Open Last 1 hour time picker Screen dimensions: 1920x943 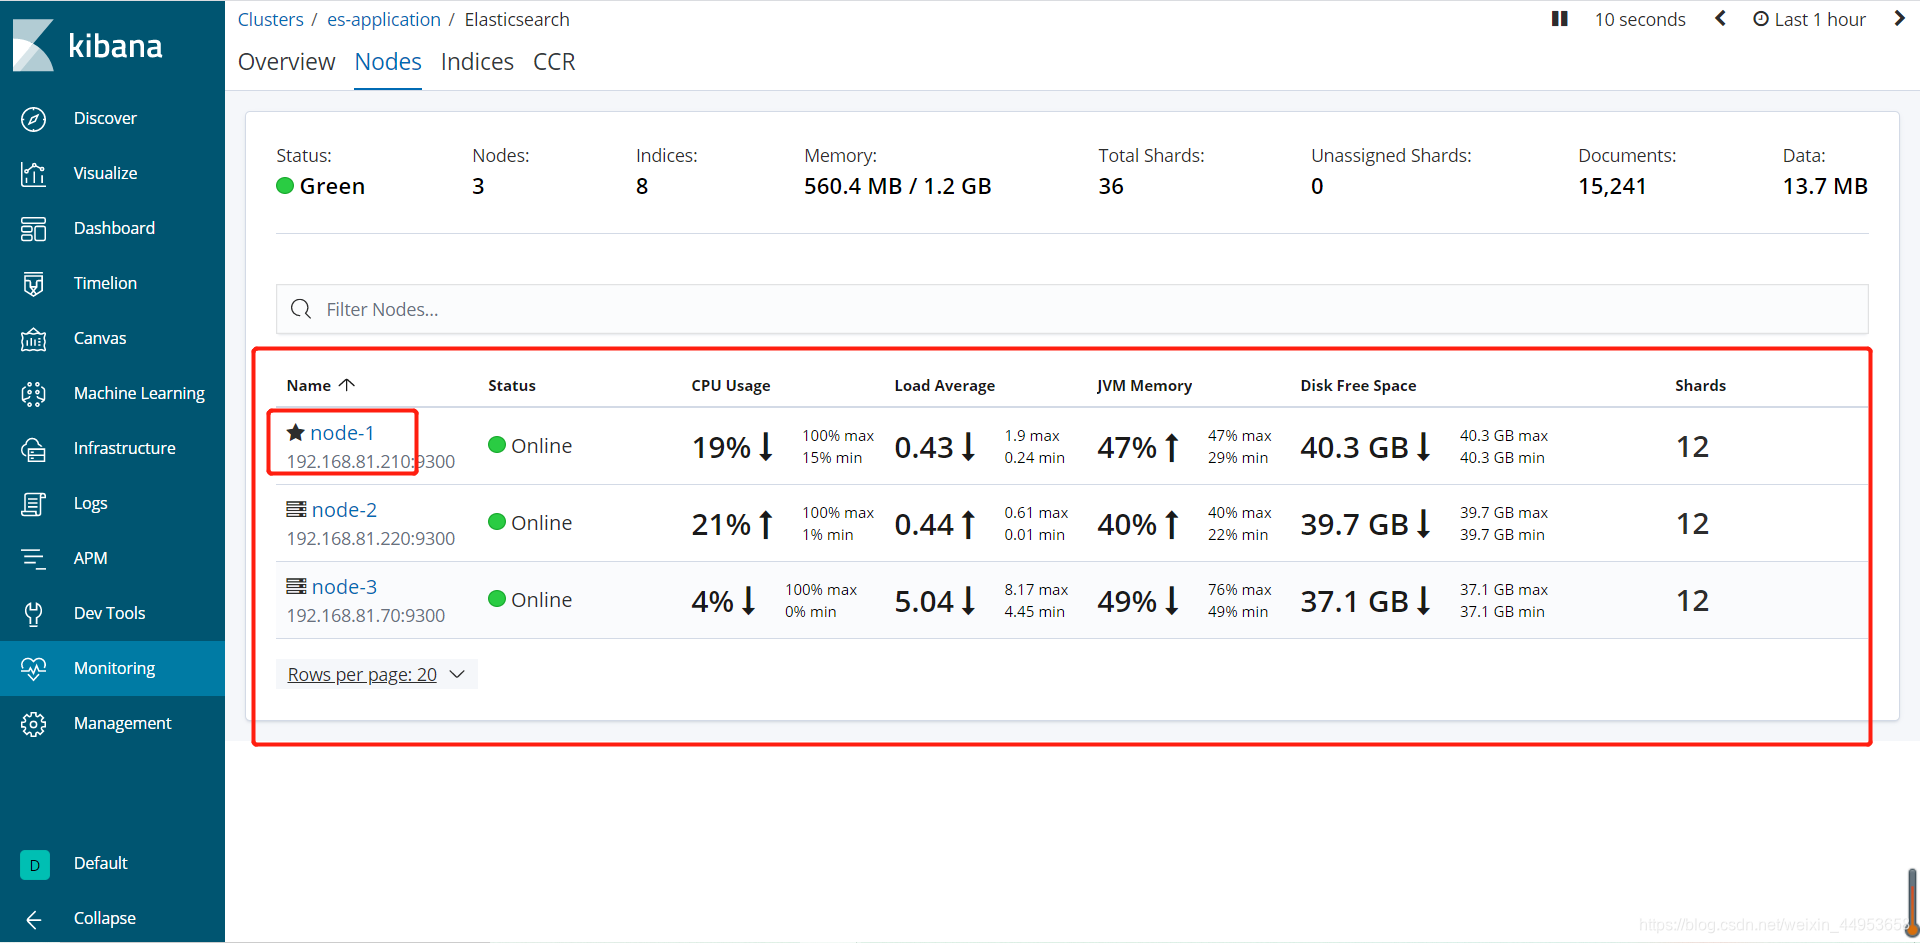tap(1809, 19)
